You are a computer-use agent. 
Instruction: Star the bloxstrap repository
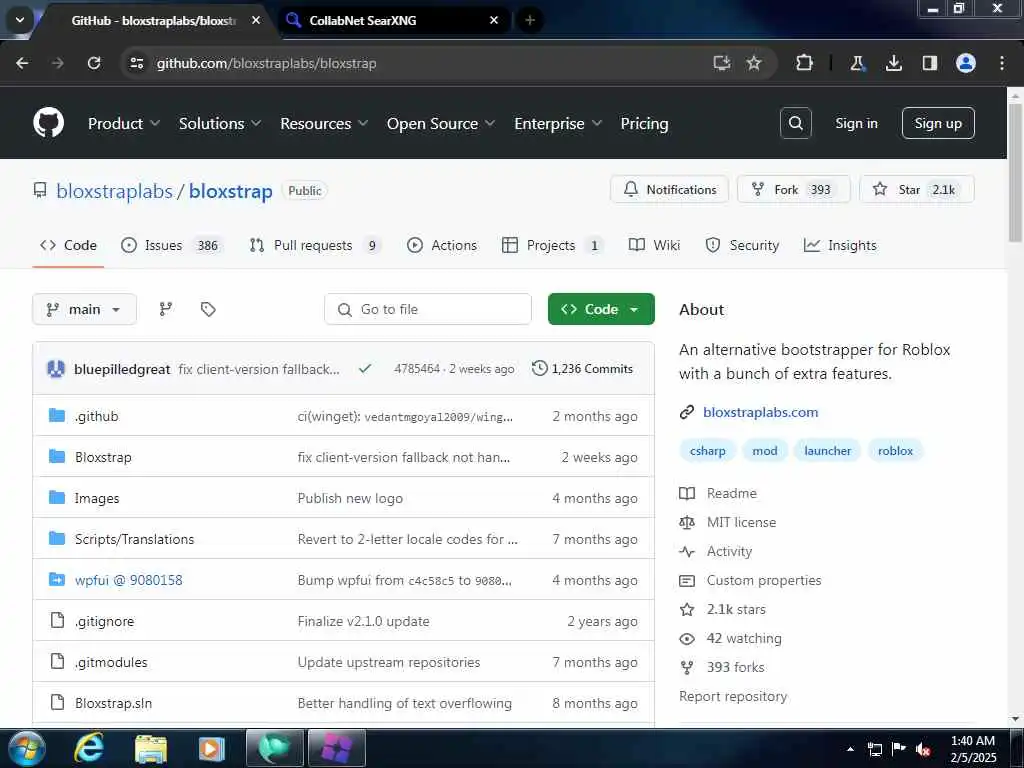coord(917,189)
